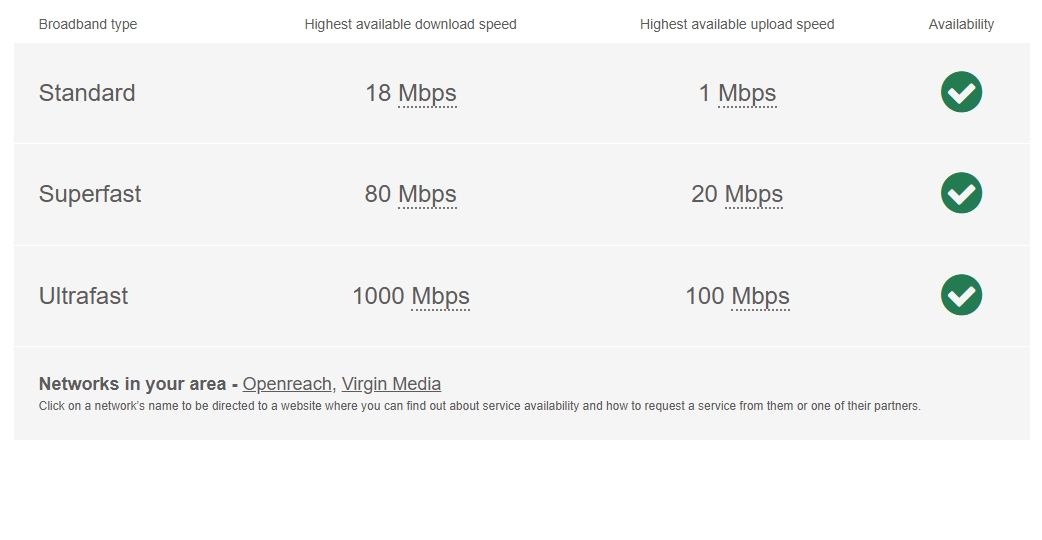This screenshot has width=1042, height=540.
Task: Click the Highest available download speed header
Action: coord(410,24)
